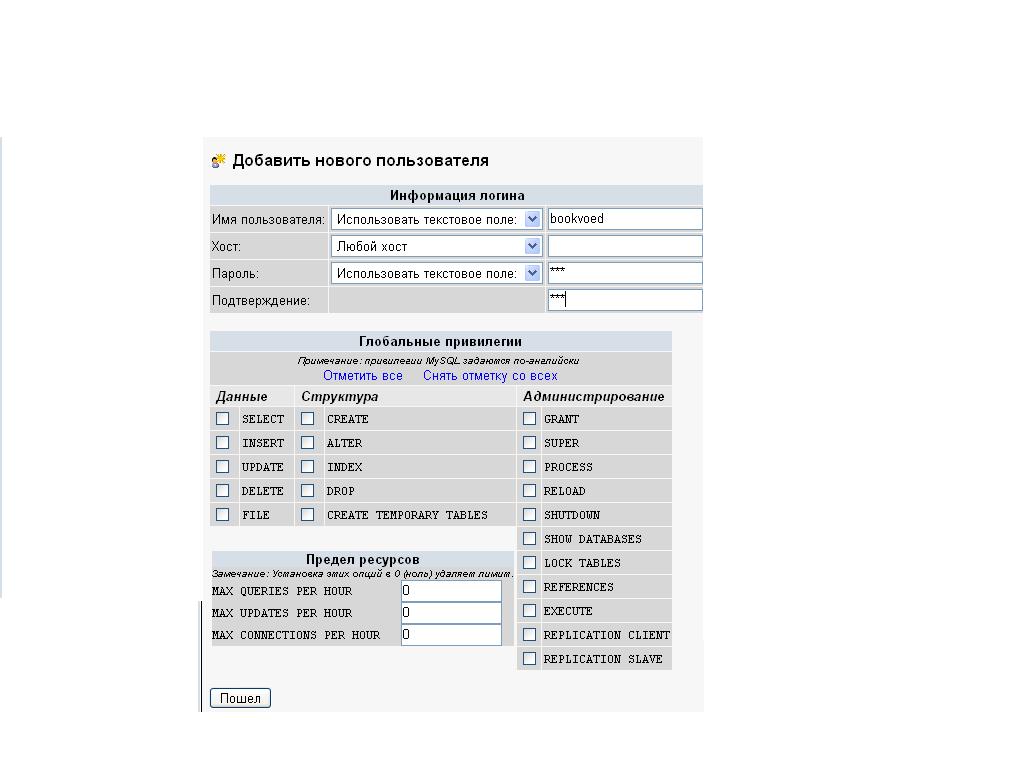The height and width of the screenshot is (768, 1024).
Task: Enable the DELETE privilege
Action: 223,490
